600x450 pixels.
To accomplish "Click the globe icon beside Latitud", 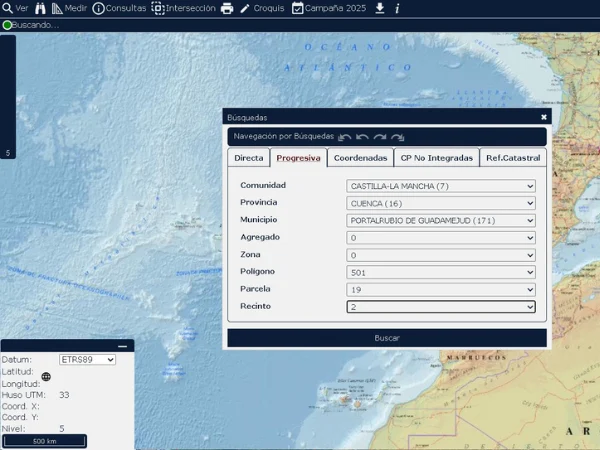I will pos(46,377).
